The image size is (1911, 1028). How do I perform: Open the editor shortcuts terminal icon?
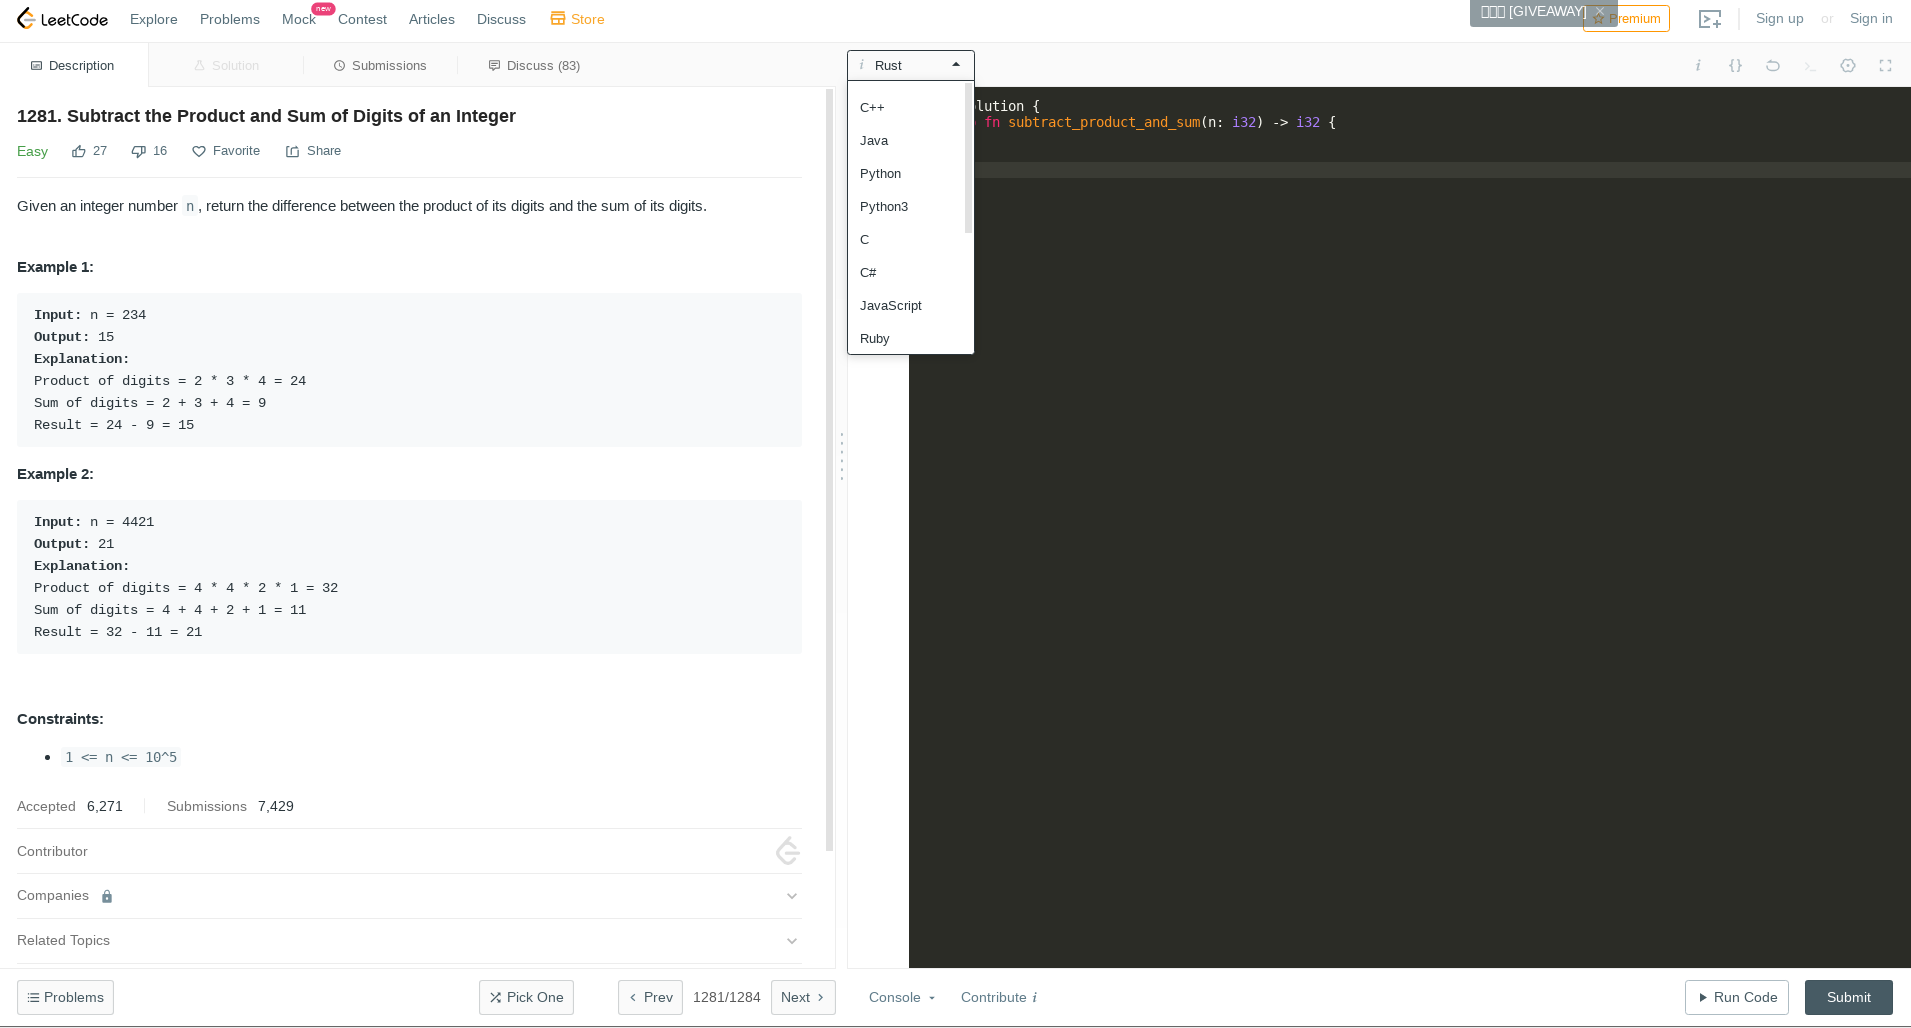click(x=1810, y=65)
